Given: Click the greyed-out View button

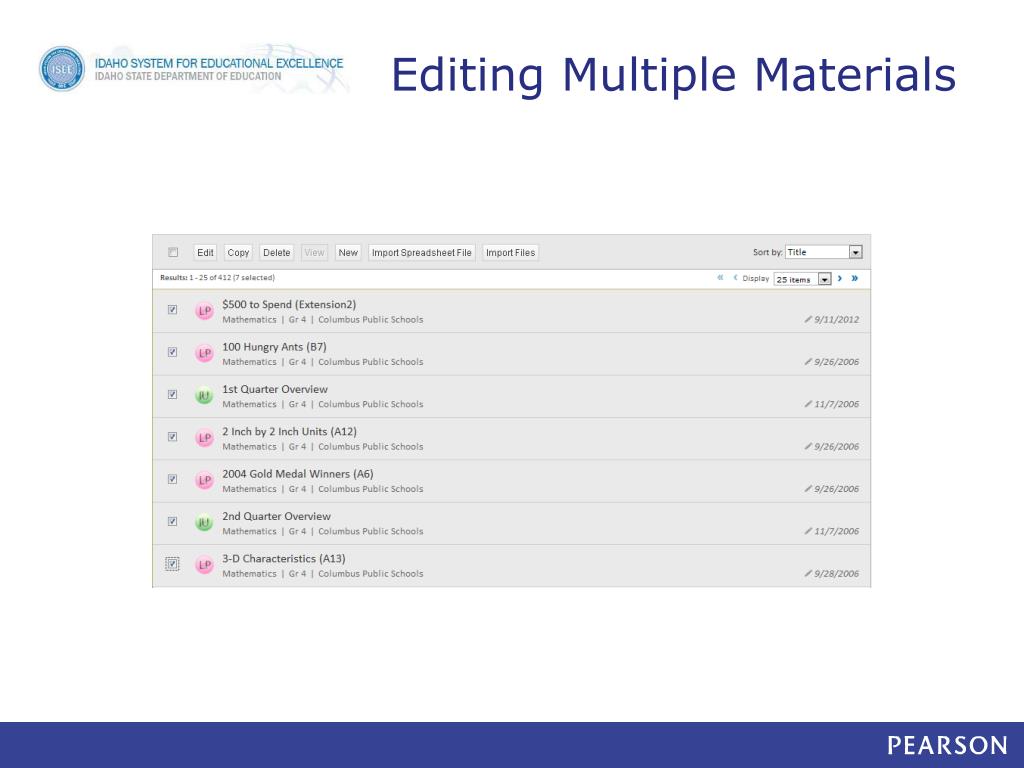Looking at the screenshot, I should tap(314, 253).
